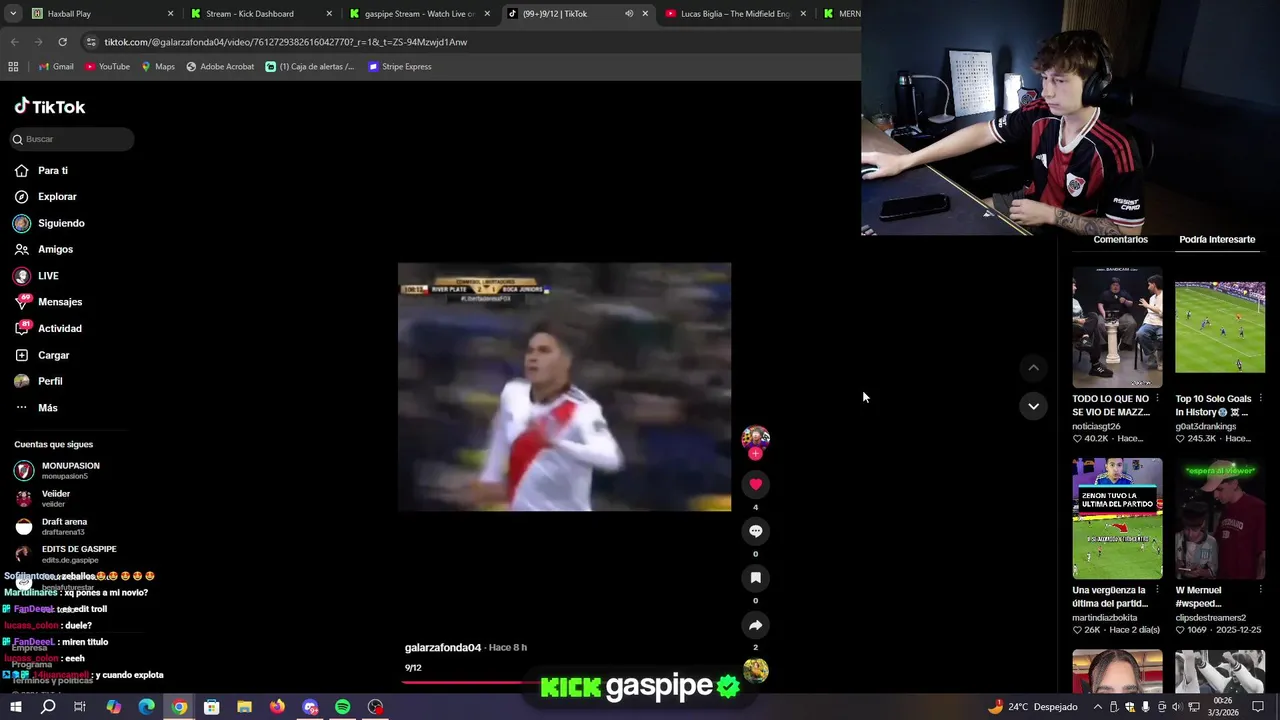The width and height of the screenshot is (1280, 720).
Task: Open the video comments bubble
Action: 755,531
